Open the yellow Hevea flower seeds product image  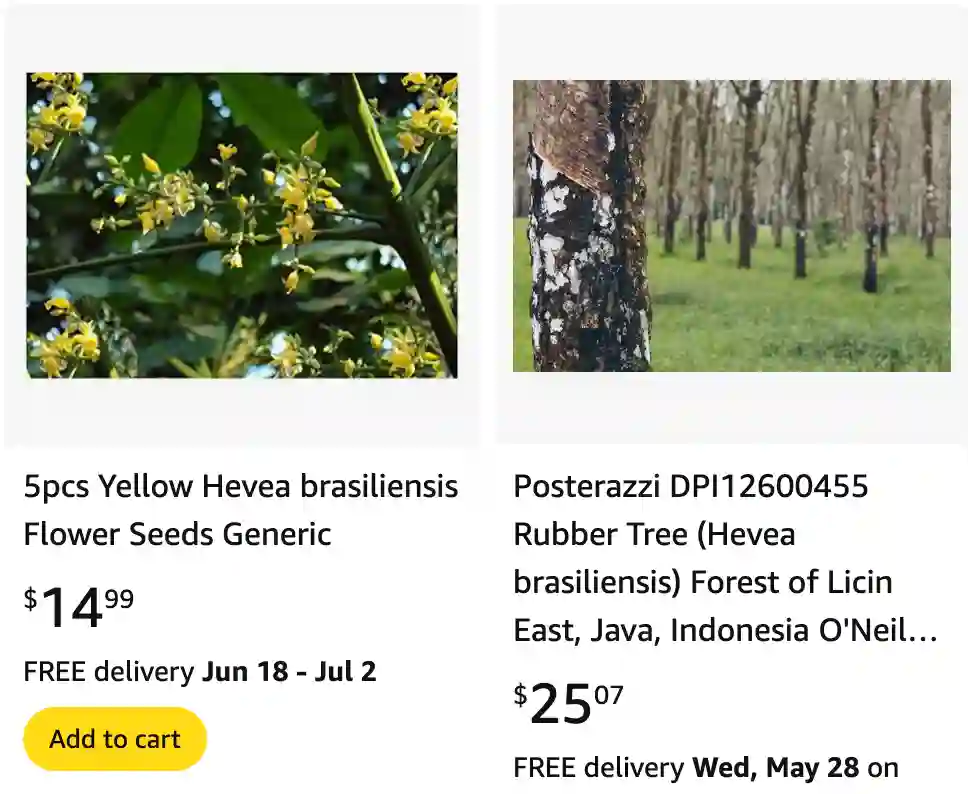coord(242,225)
